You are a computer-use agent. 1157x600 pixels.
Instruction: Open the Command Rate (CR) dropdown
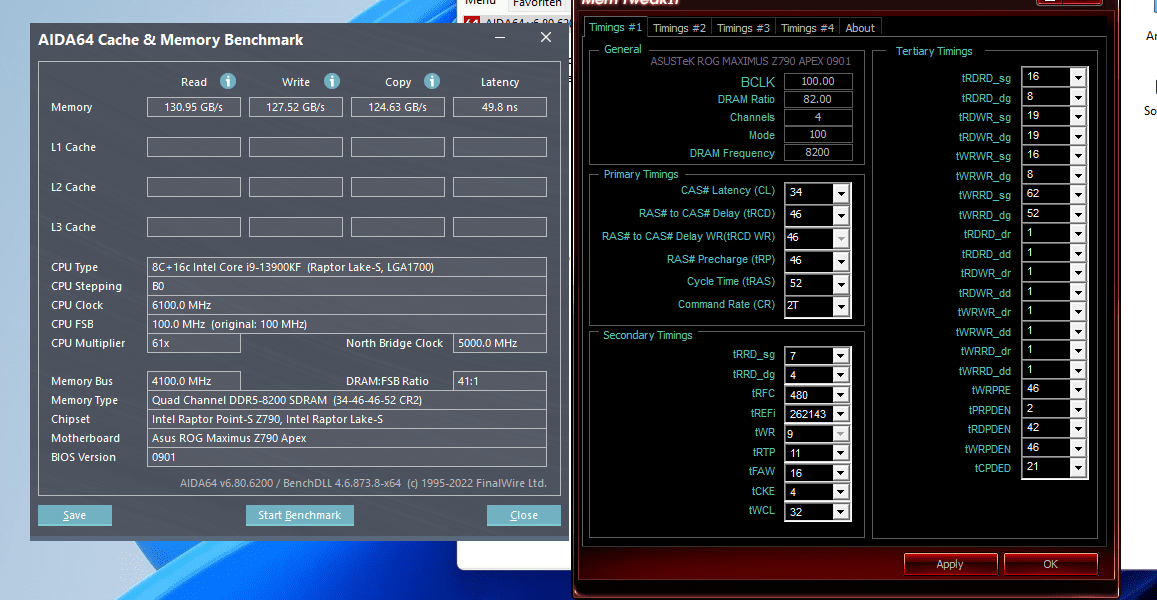click(x=840, y=306)
